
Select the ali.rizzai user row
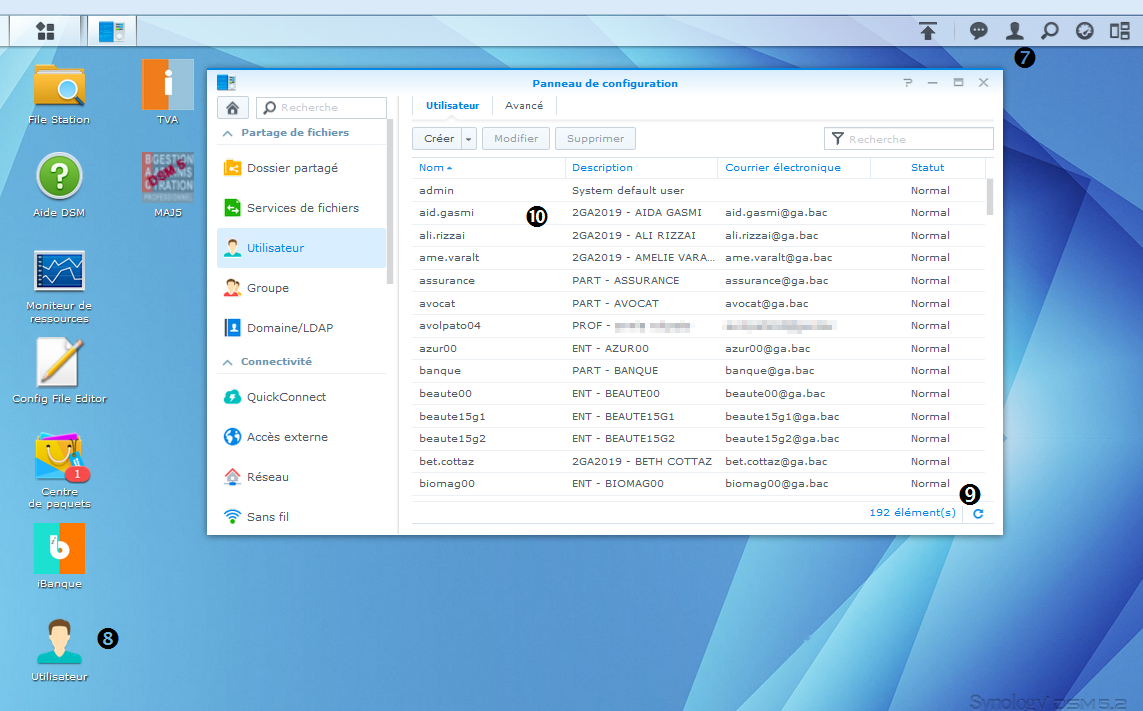coord(698,236)
